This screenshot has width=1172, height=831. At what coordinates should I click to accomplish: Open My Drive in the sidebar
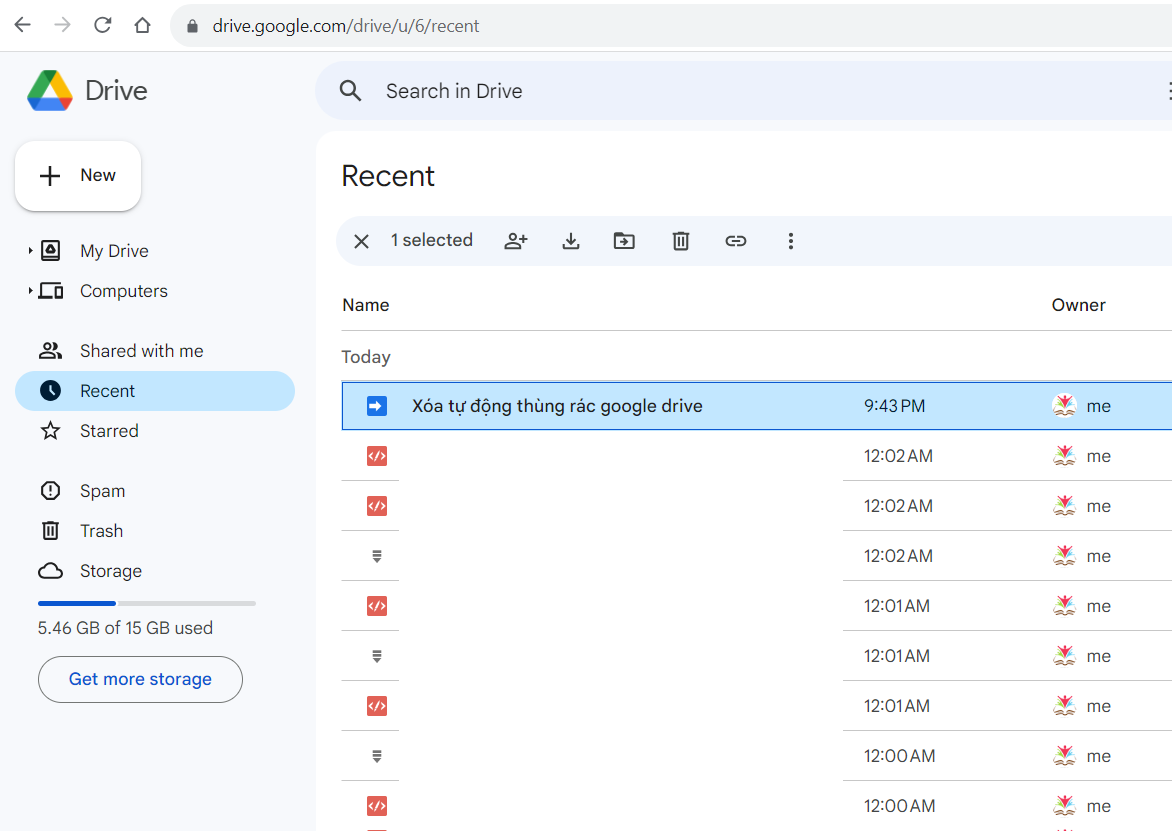[x=114, y=251]
